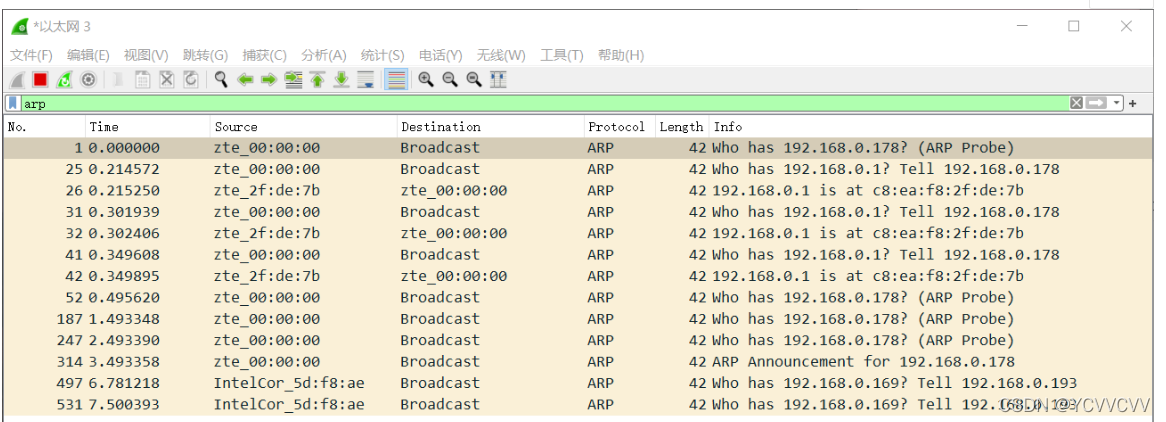The height and width of the screenshot is (422, 1166).
Task: Open the 电话(Y) menu
Action: pos(440,55)
